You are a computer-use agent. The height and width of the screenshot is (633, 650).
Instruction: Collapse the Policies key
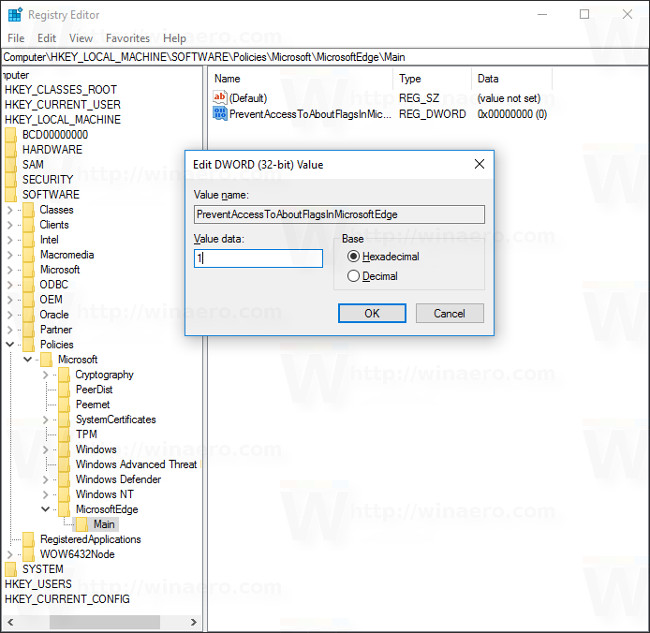tap(10, 344)
